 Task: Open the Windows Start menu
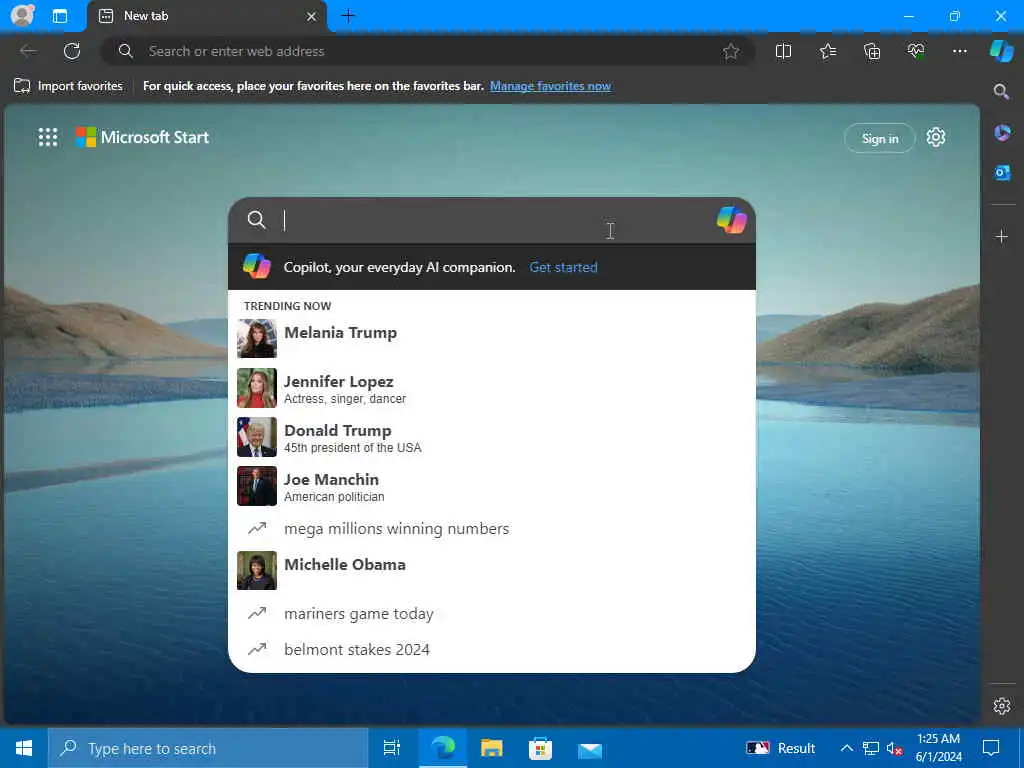(x=24, y=748)
